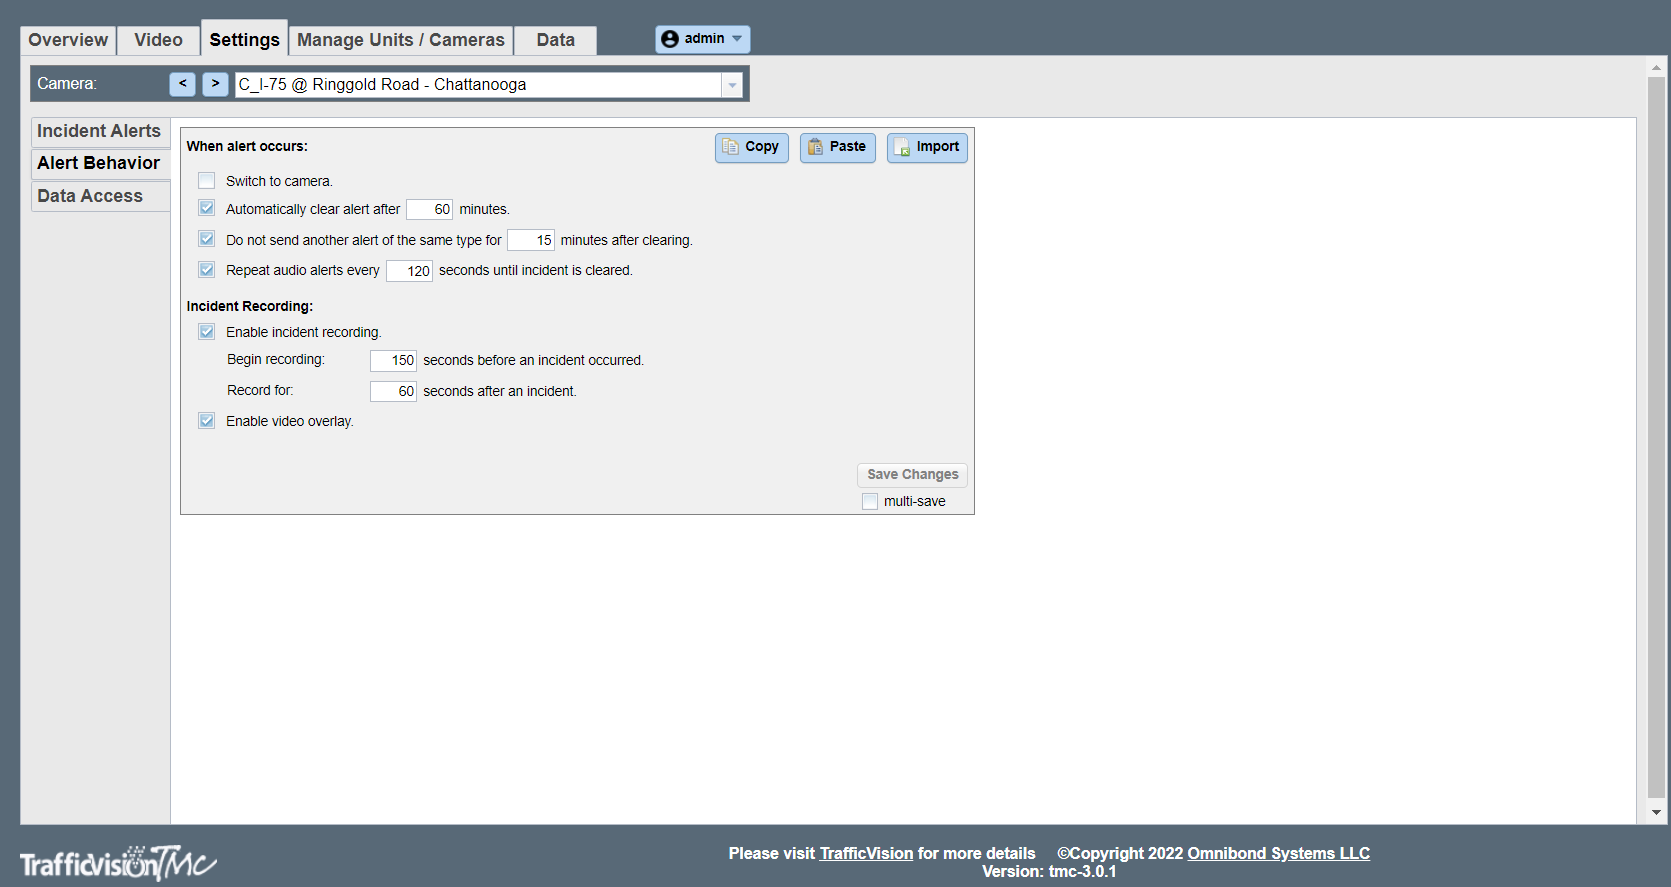Screen dimensions: 1671x887
Task: Switch to the Data tab
Action: pyautogui.click(x=555, y=40)
